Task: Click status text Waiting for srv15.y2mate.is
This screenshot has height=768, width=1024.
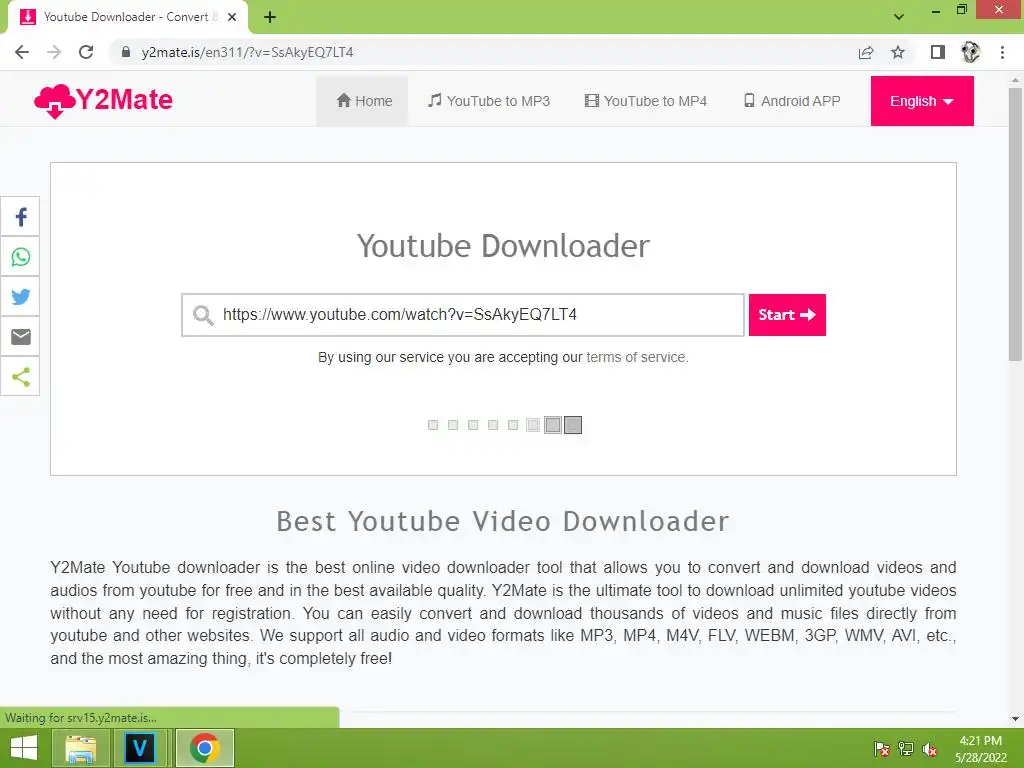Action: [81, 718]
